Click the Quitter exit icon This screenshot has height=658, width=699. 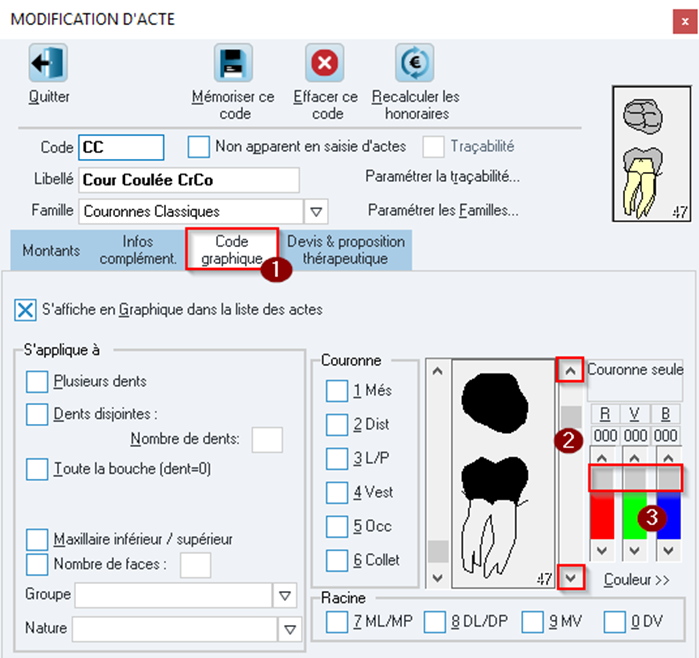48,63
